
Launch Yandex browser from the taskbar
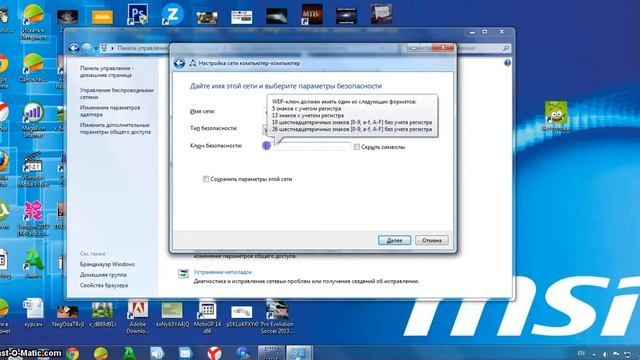pyautogui.click(x=214, y=353)
